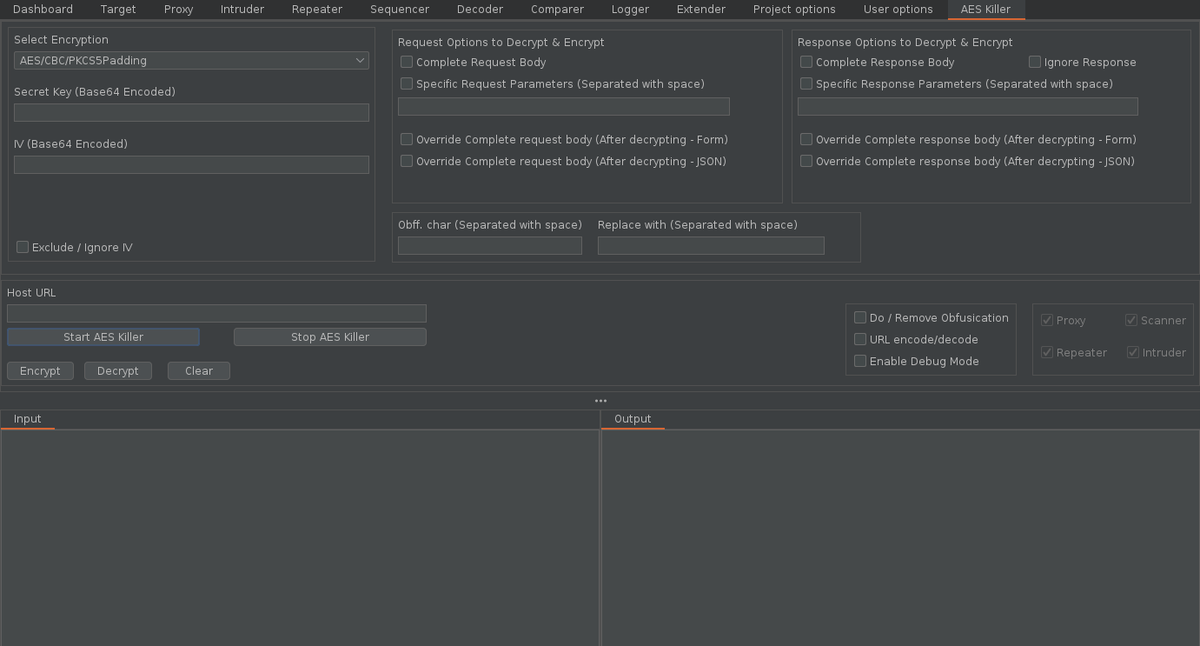
Task: Click the Encrypt button
Action: coord(40,371)
